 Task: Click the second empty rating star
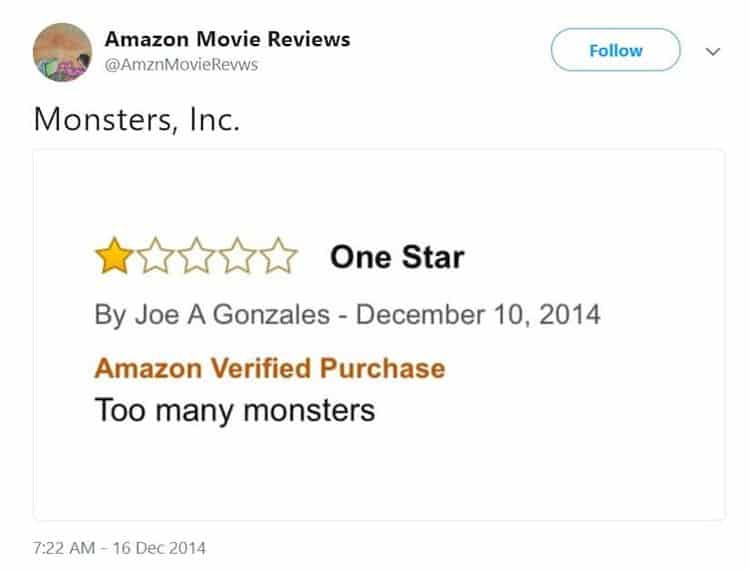pyautogui.click(x=155, y=257)
